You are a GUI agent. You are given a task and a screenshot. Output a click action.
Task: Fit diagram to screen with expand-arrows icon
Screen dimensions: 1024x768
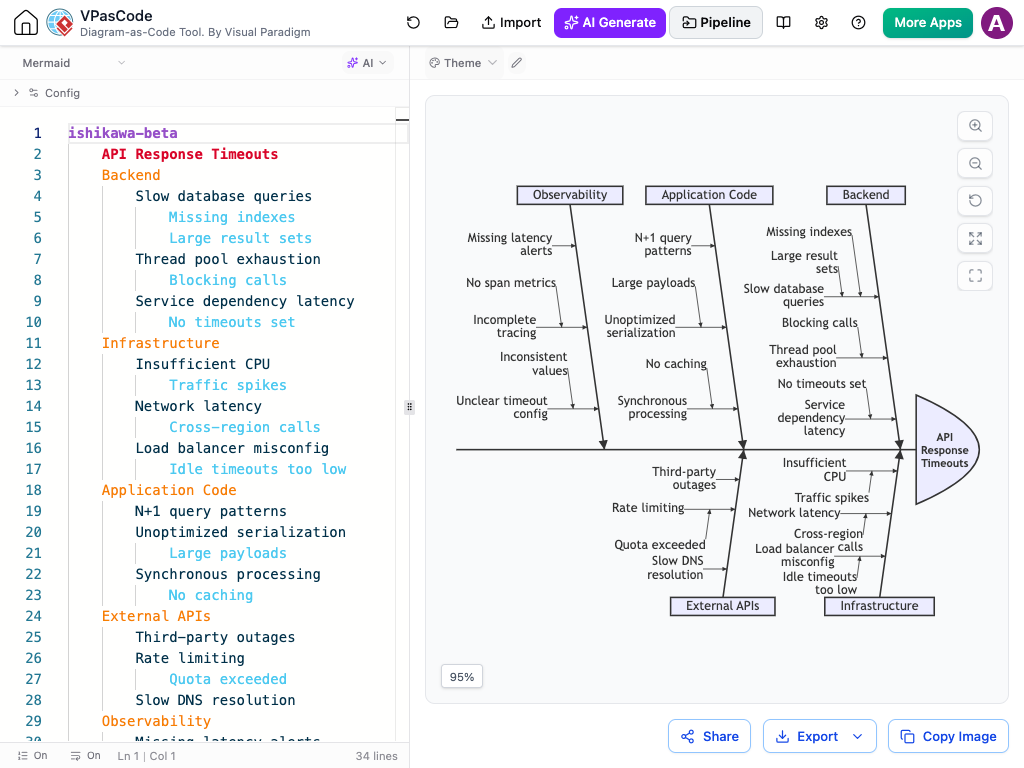[975, 238]
